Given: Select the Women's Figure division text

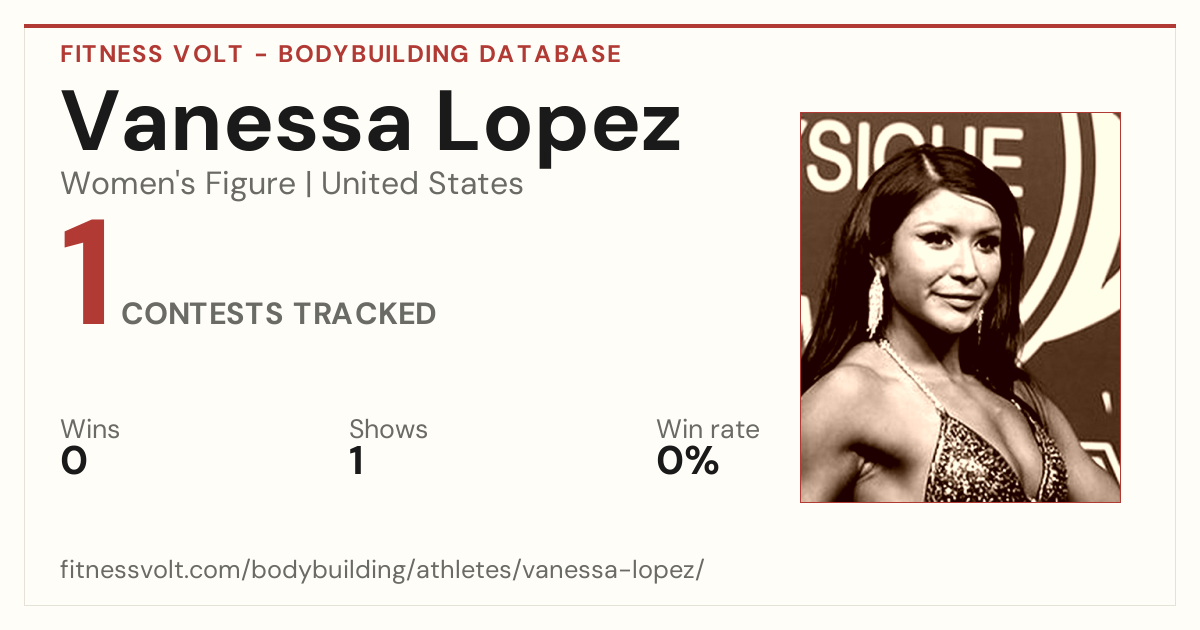Looking at the screenshot, I should point(178,184).
